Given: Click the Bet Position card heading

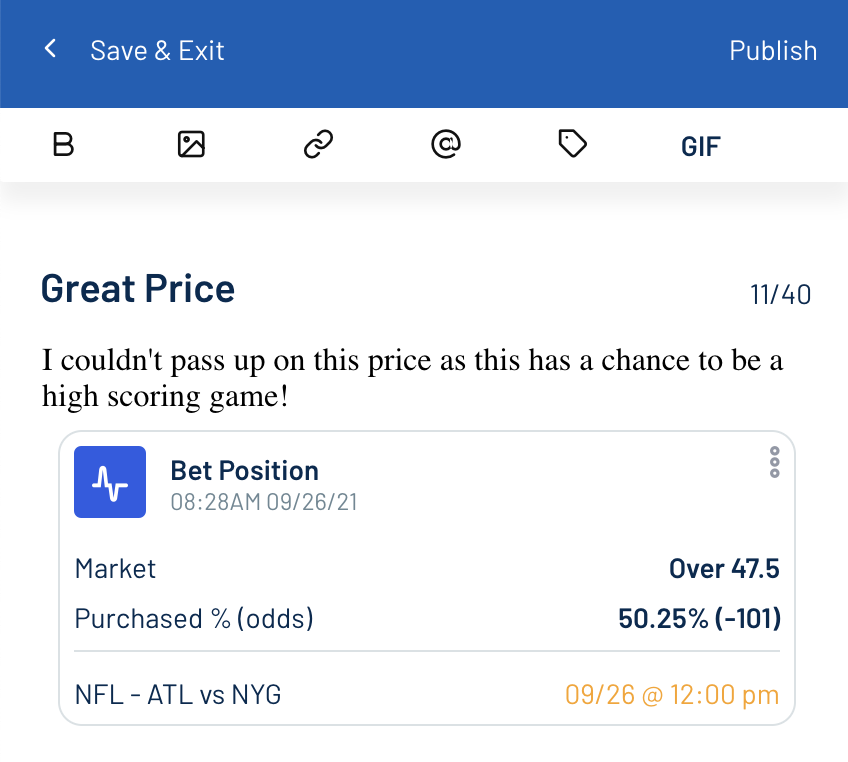Looking at the screenshot, I should (x=244, y=471).
